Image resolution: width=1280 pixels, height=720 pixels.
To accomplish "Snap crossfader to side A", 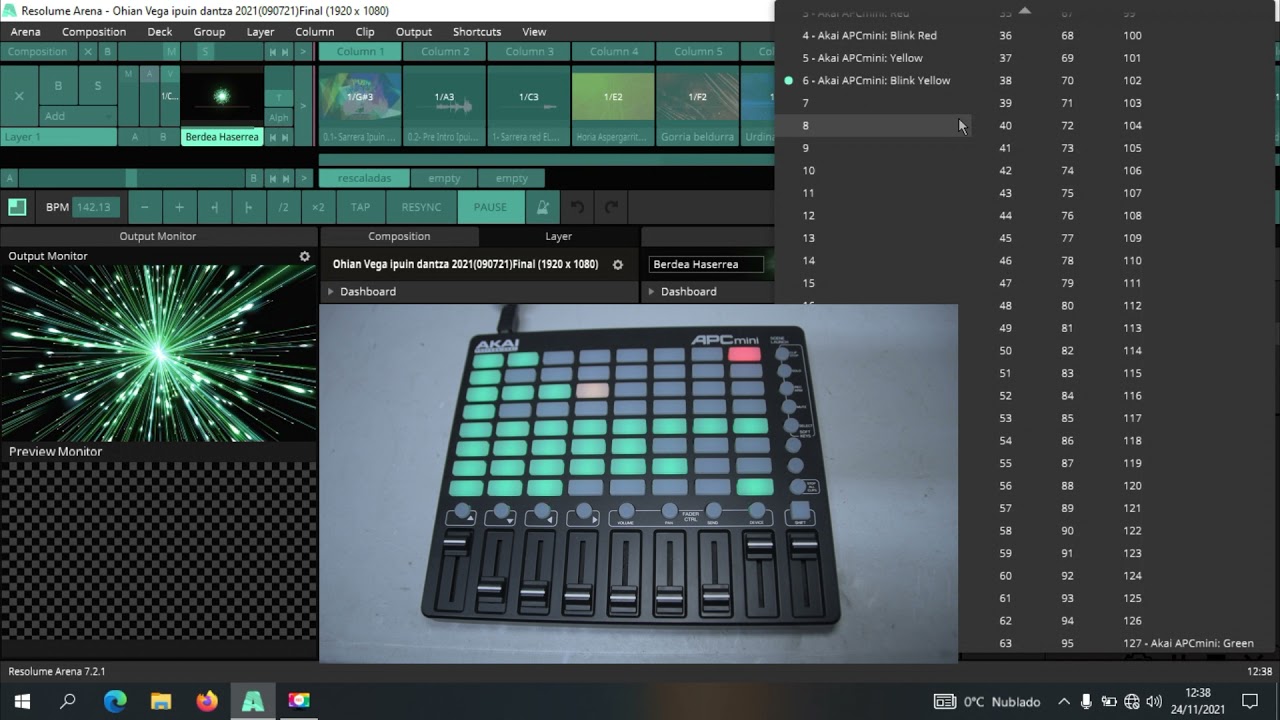I will [x=10, y=178].
